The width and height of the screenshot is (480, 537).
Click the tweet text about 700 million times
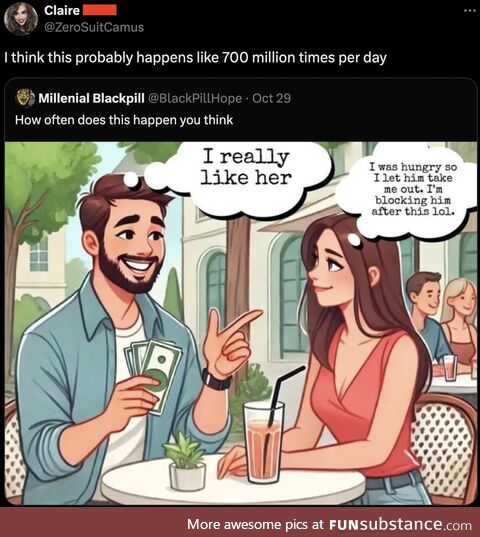(195, 57)
